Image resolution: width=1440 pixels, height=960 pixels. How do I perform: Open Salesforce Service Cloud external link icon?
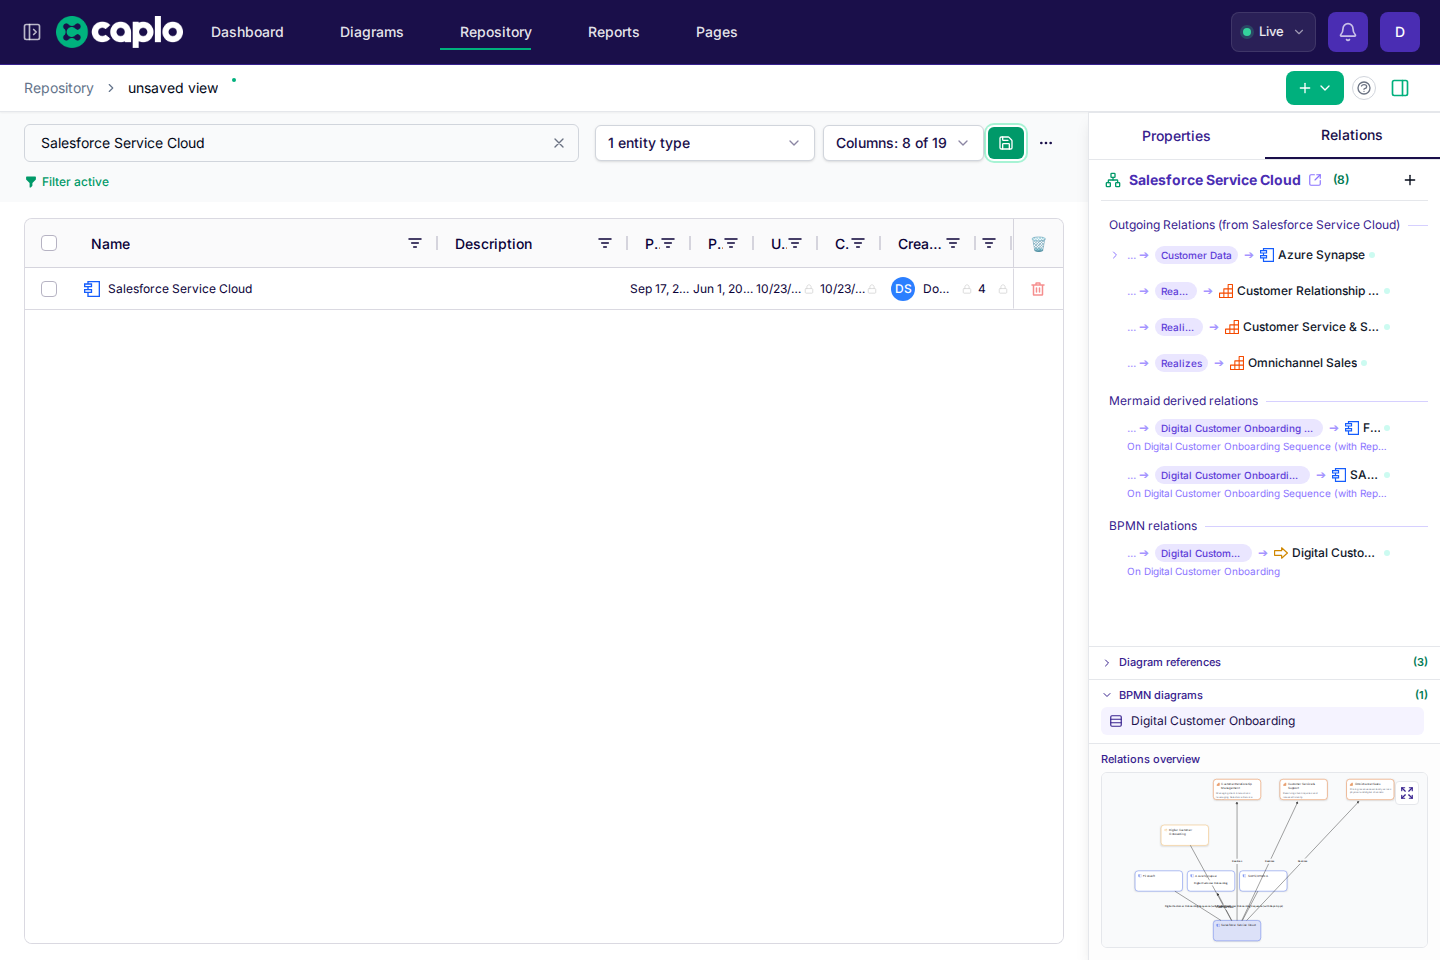pyautogui.click(x=1315, y=180)
